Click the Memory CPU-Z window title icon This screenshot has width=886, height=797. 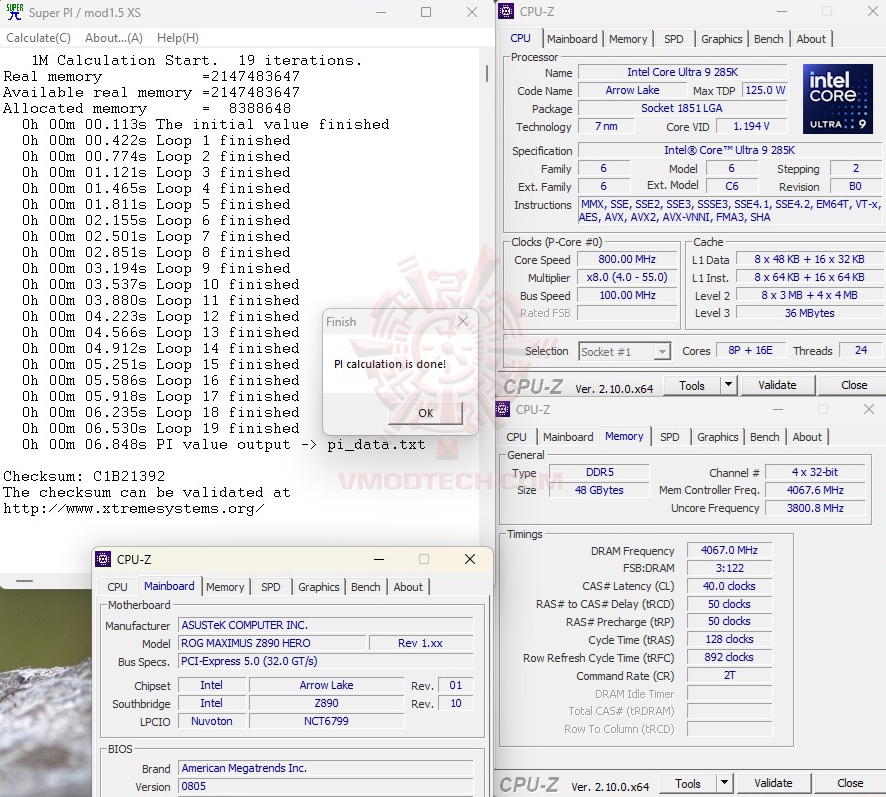502,409
